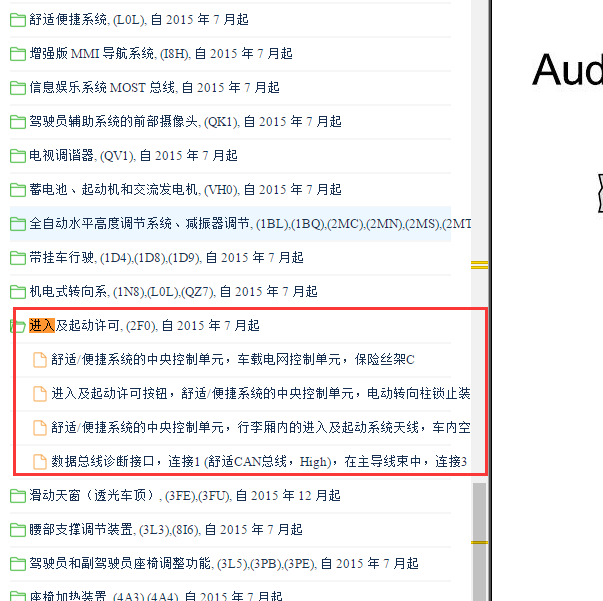Open 增强版 MMI 导航系统, (I8H) entry
The width and height of the screenshot is (603, 601).
coord(161,53)
